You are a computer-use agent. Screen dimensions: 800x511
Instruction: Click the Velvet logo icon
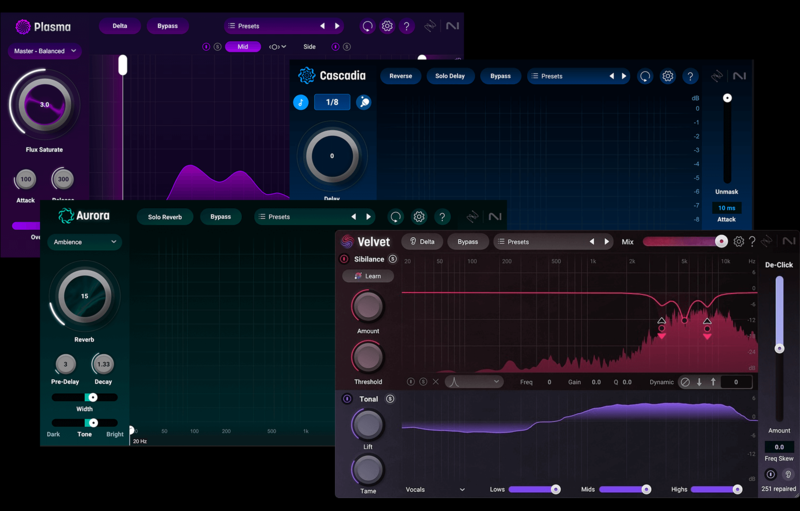point(347,241)
